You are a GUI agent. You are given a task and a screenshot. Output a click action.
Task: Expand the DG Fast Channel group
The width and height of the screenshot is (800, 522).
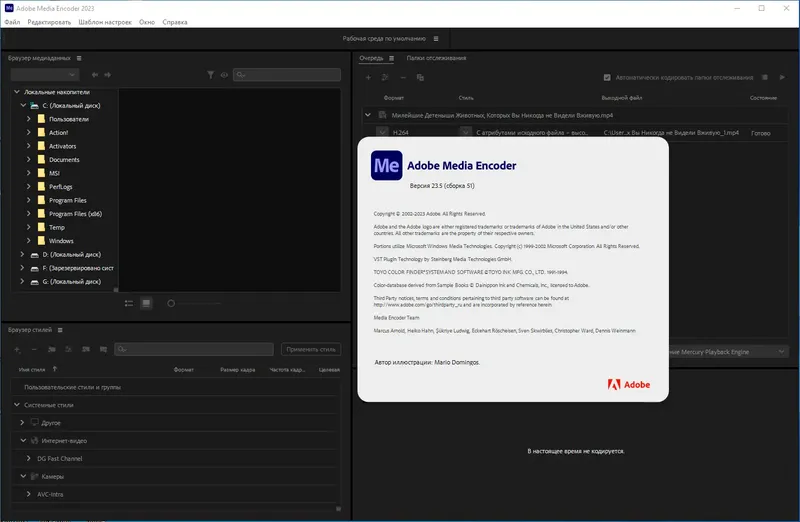[x=29, y=458]
